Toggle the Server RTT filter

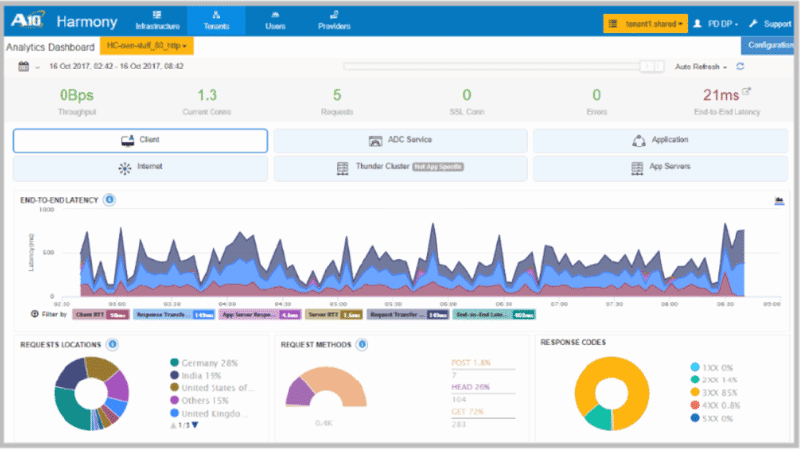click(x=334, y=315)
